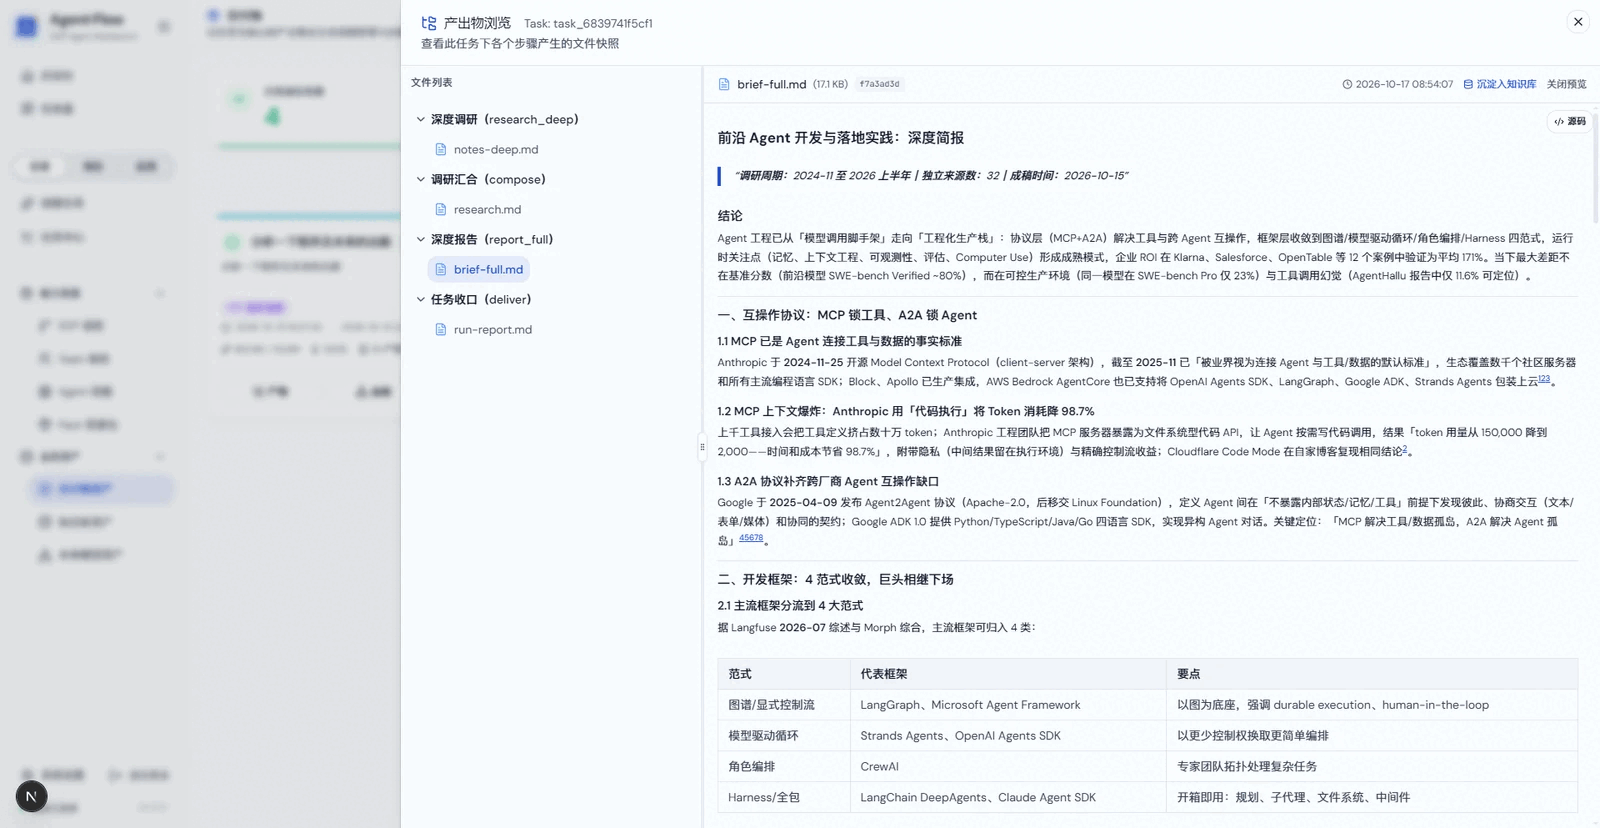
Task: Click the document title 前沿 Agent 开发与落地实践
Action: [x=841, y=138]
